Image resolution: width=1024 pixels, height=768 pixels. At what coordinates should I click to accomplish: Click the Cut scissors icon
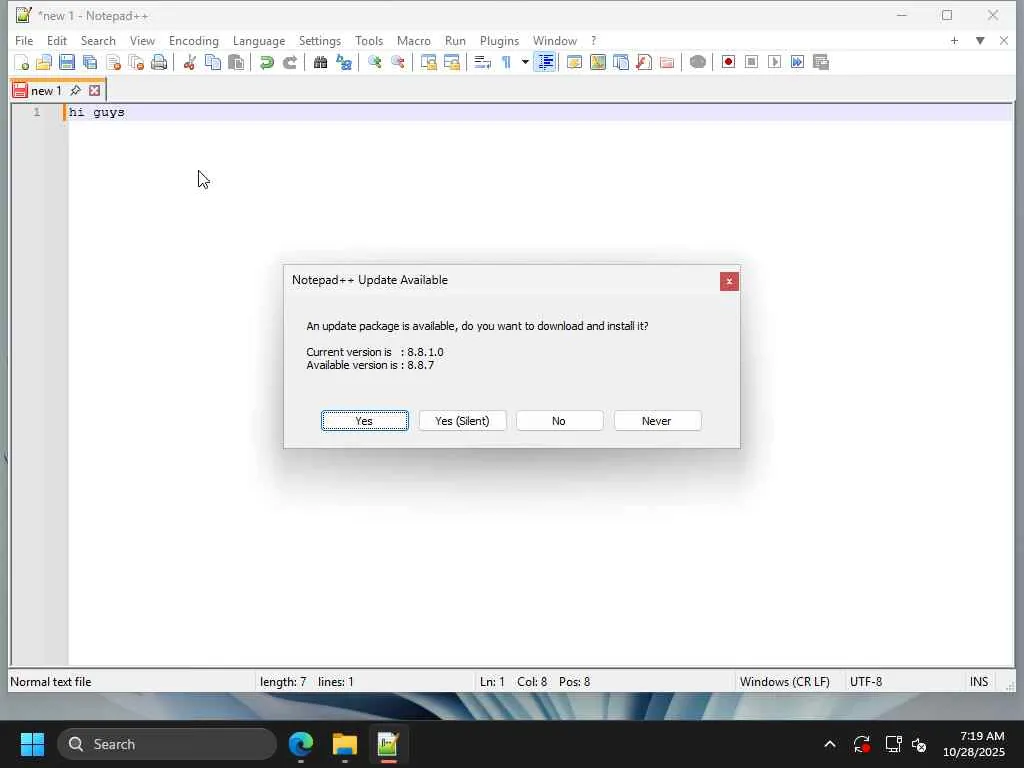click(x=189, y=62)
